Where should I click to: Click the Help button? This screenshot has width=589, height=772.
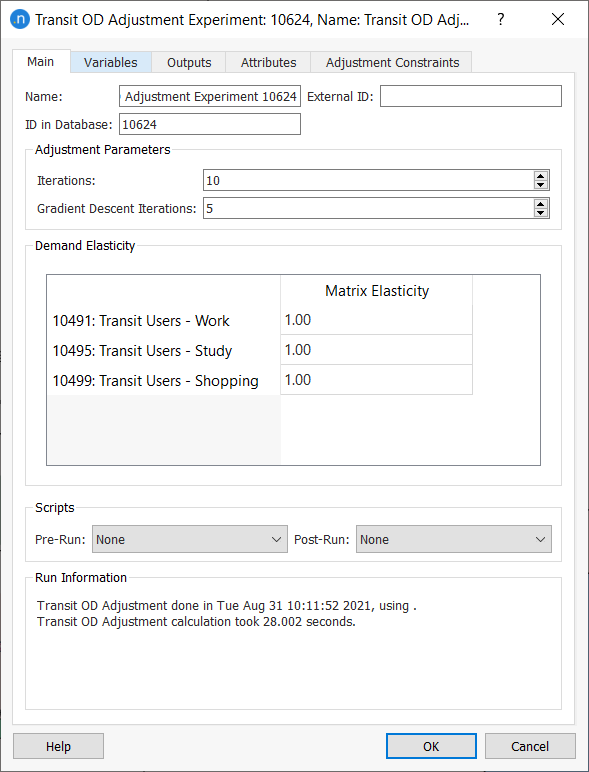pyautogui.click(x=59, y=746)
